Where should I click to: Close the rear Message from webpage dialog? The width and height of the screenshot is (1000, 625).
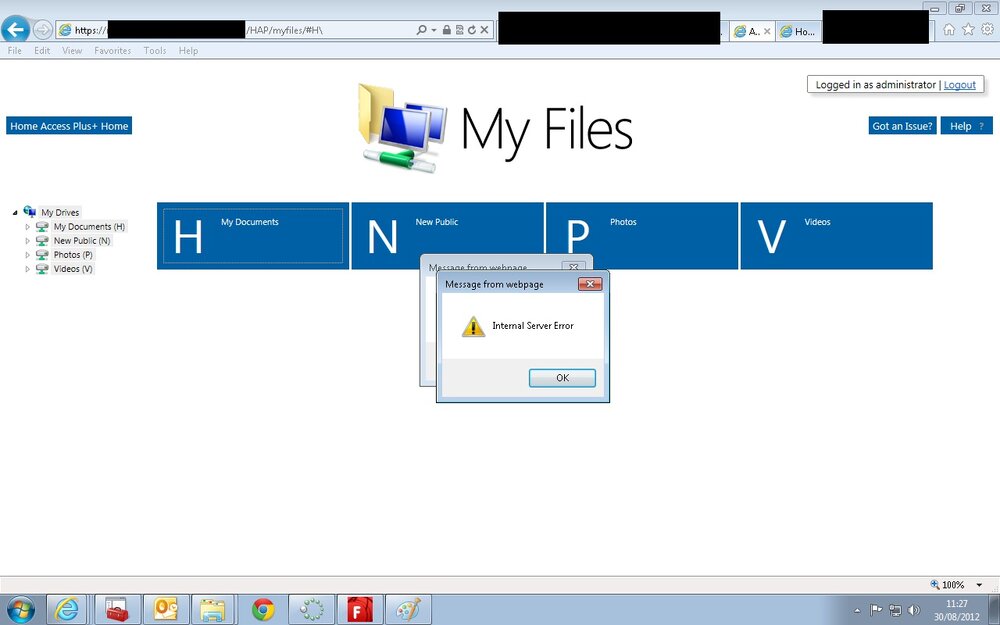coord(573,266)
